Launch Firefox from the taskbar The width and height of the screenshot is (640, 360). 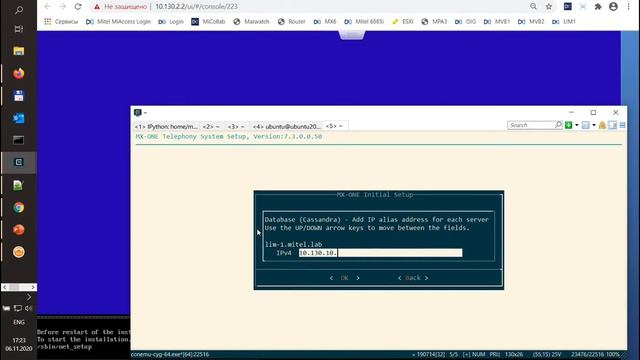coord(18,73)
